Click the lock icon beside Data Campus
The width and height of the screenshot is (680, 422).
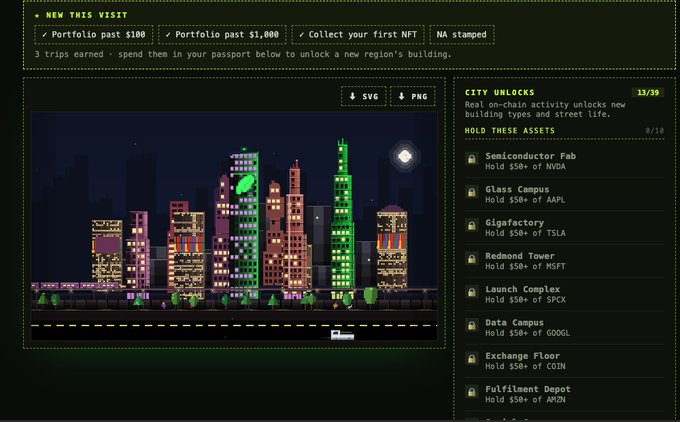point(471,326)
